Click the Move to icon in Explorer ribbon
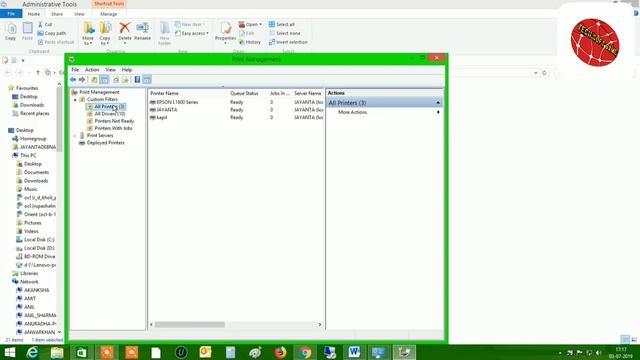Screen dimensions: 640x360 click(x=88, y=33)
